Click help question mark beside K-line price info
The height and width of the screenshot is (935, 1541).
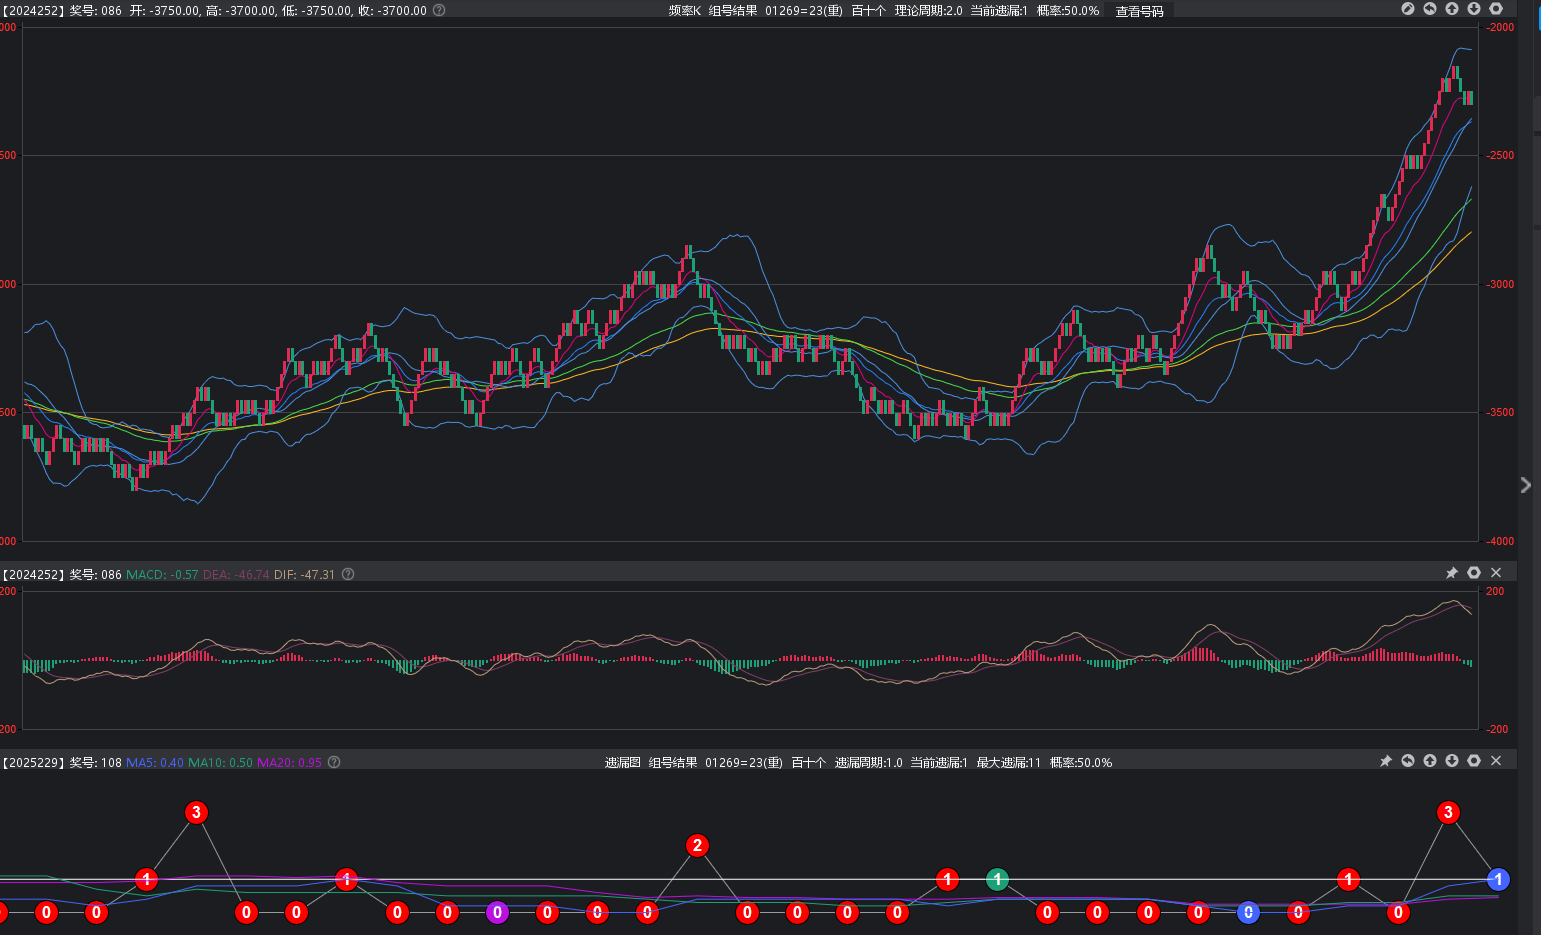439,10
